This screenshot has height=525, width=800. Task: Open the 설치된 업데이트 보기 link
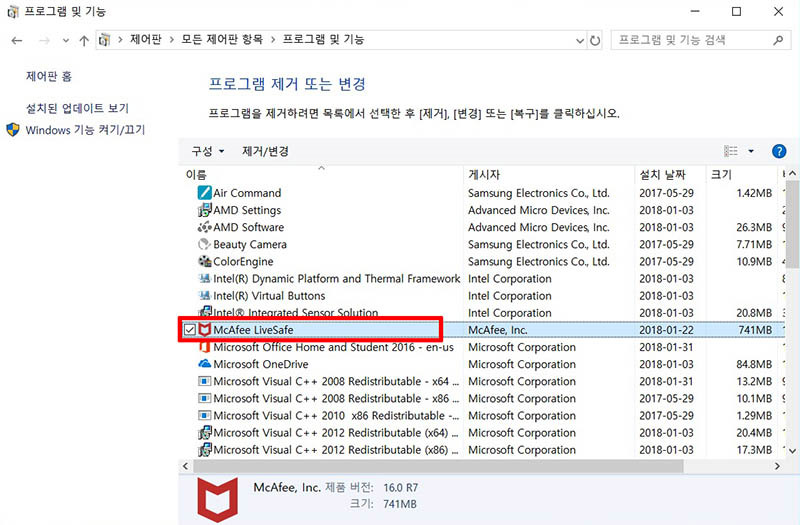77,108
